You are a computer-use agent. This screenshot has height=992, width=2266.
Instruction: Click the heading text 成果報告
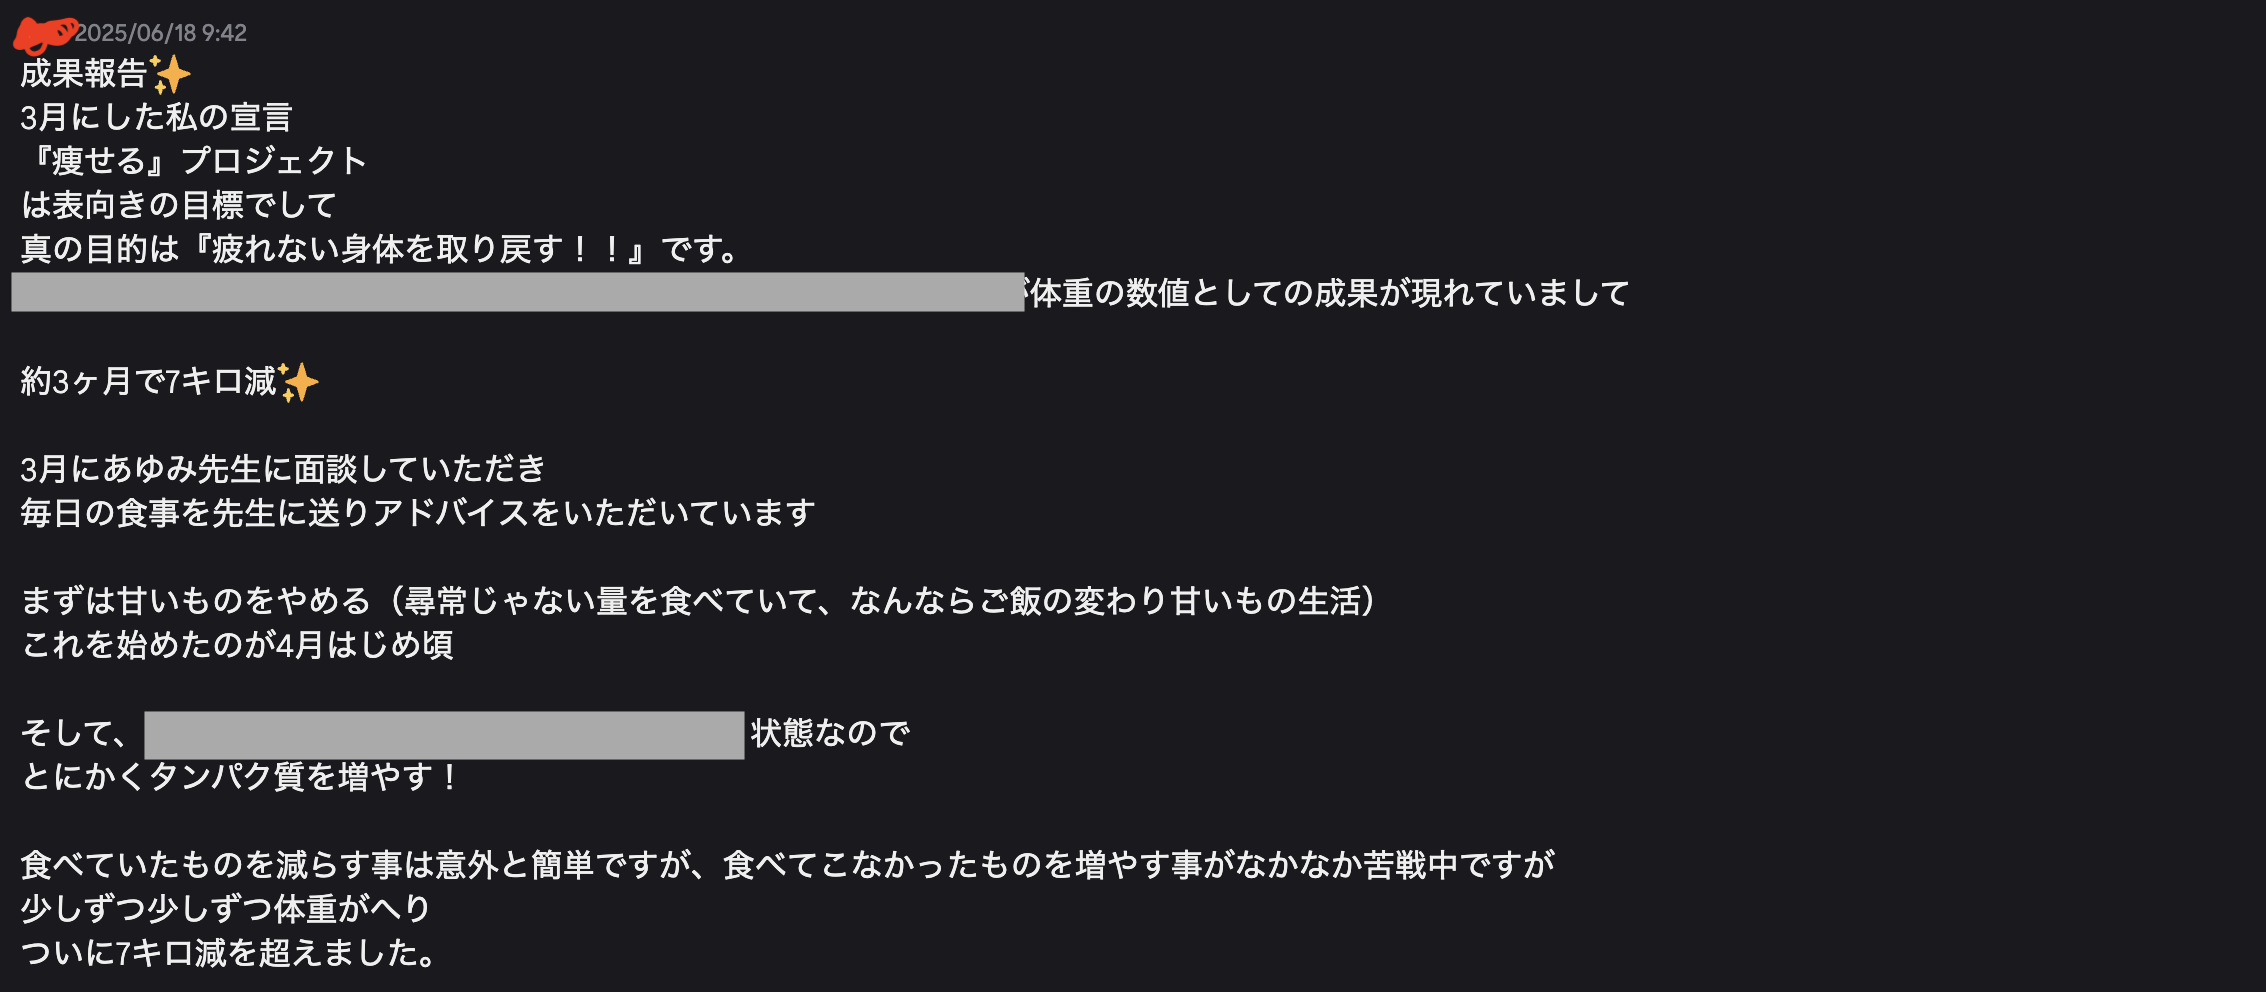84,73
